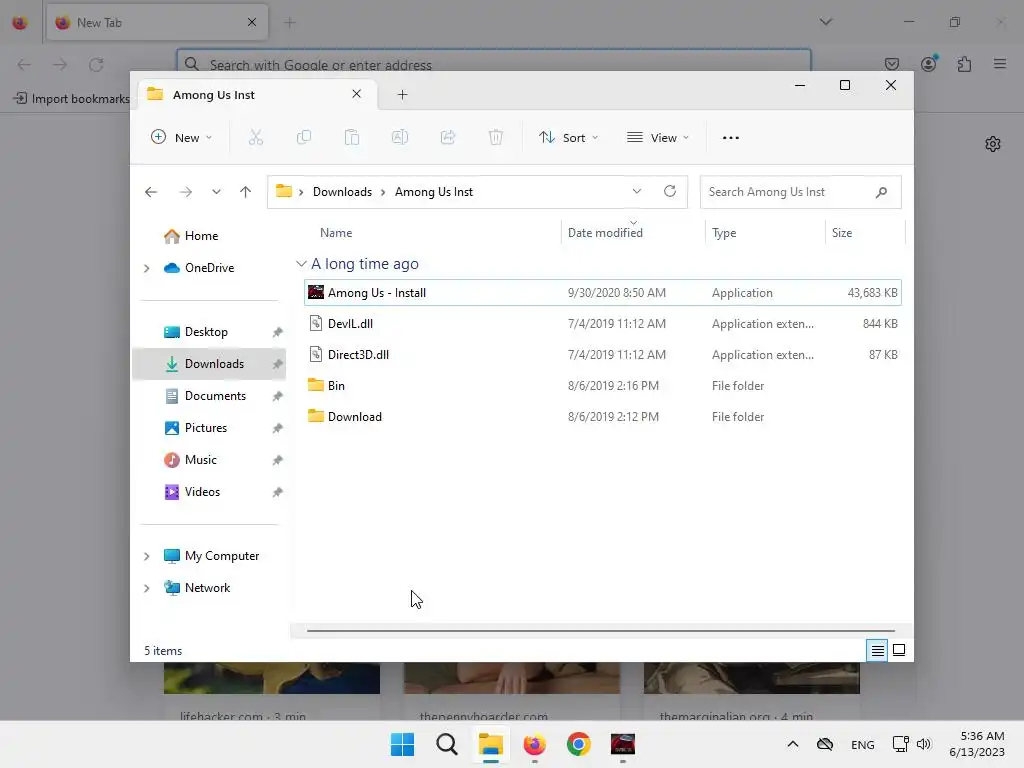This screenshot has height=768, width=1024.
Task: Open Firefox hamburger application menu
Action: (x=1000, y=63)
